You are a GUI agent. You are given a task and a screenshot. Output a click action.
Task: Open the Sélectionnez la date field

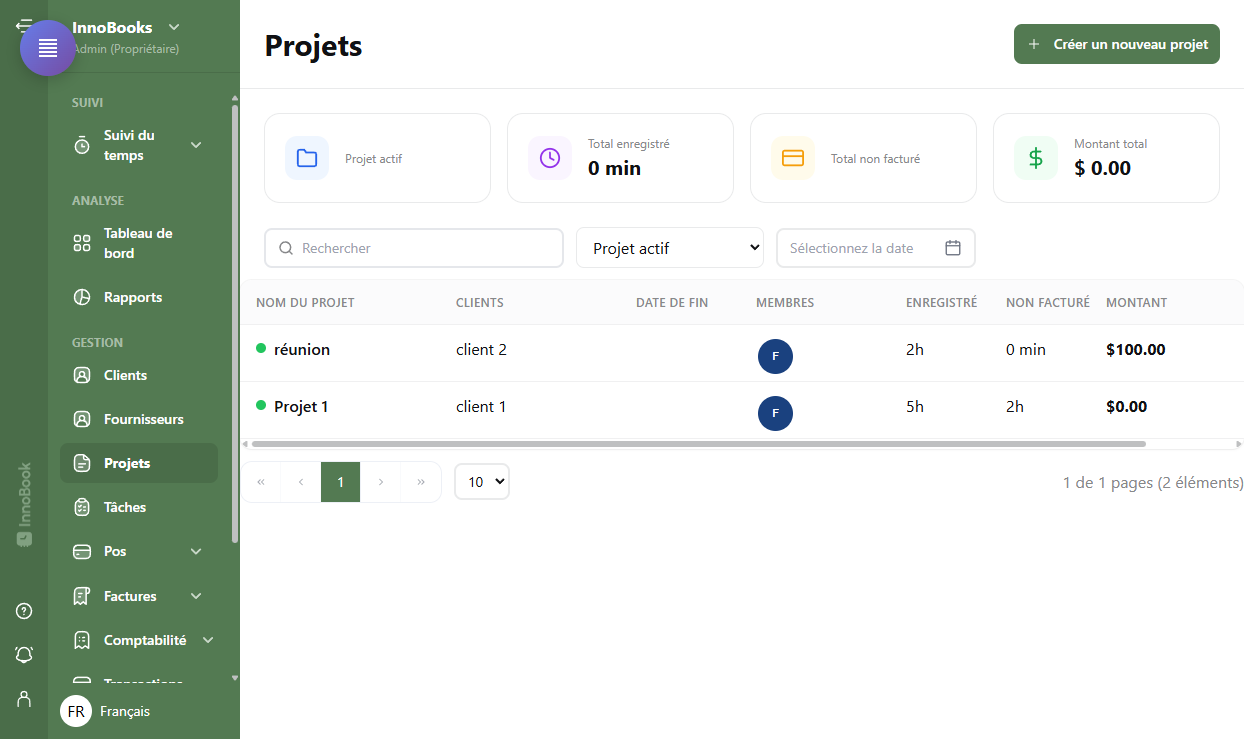(x=876, y=248)
